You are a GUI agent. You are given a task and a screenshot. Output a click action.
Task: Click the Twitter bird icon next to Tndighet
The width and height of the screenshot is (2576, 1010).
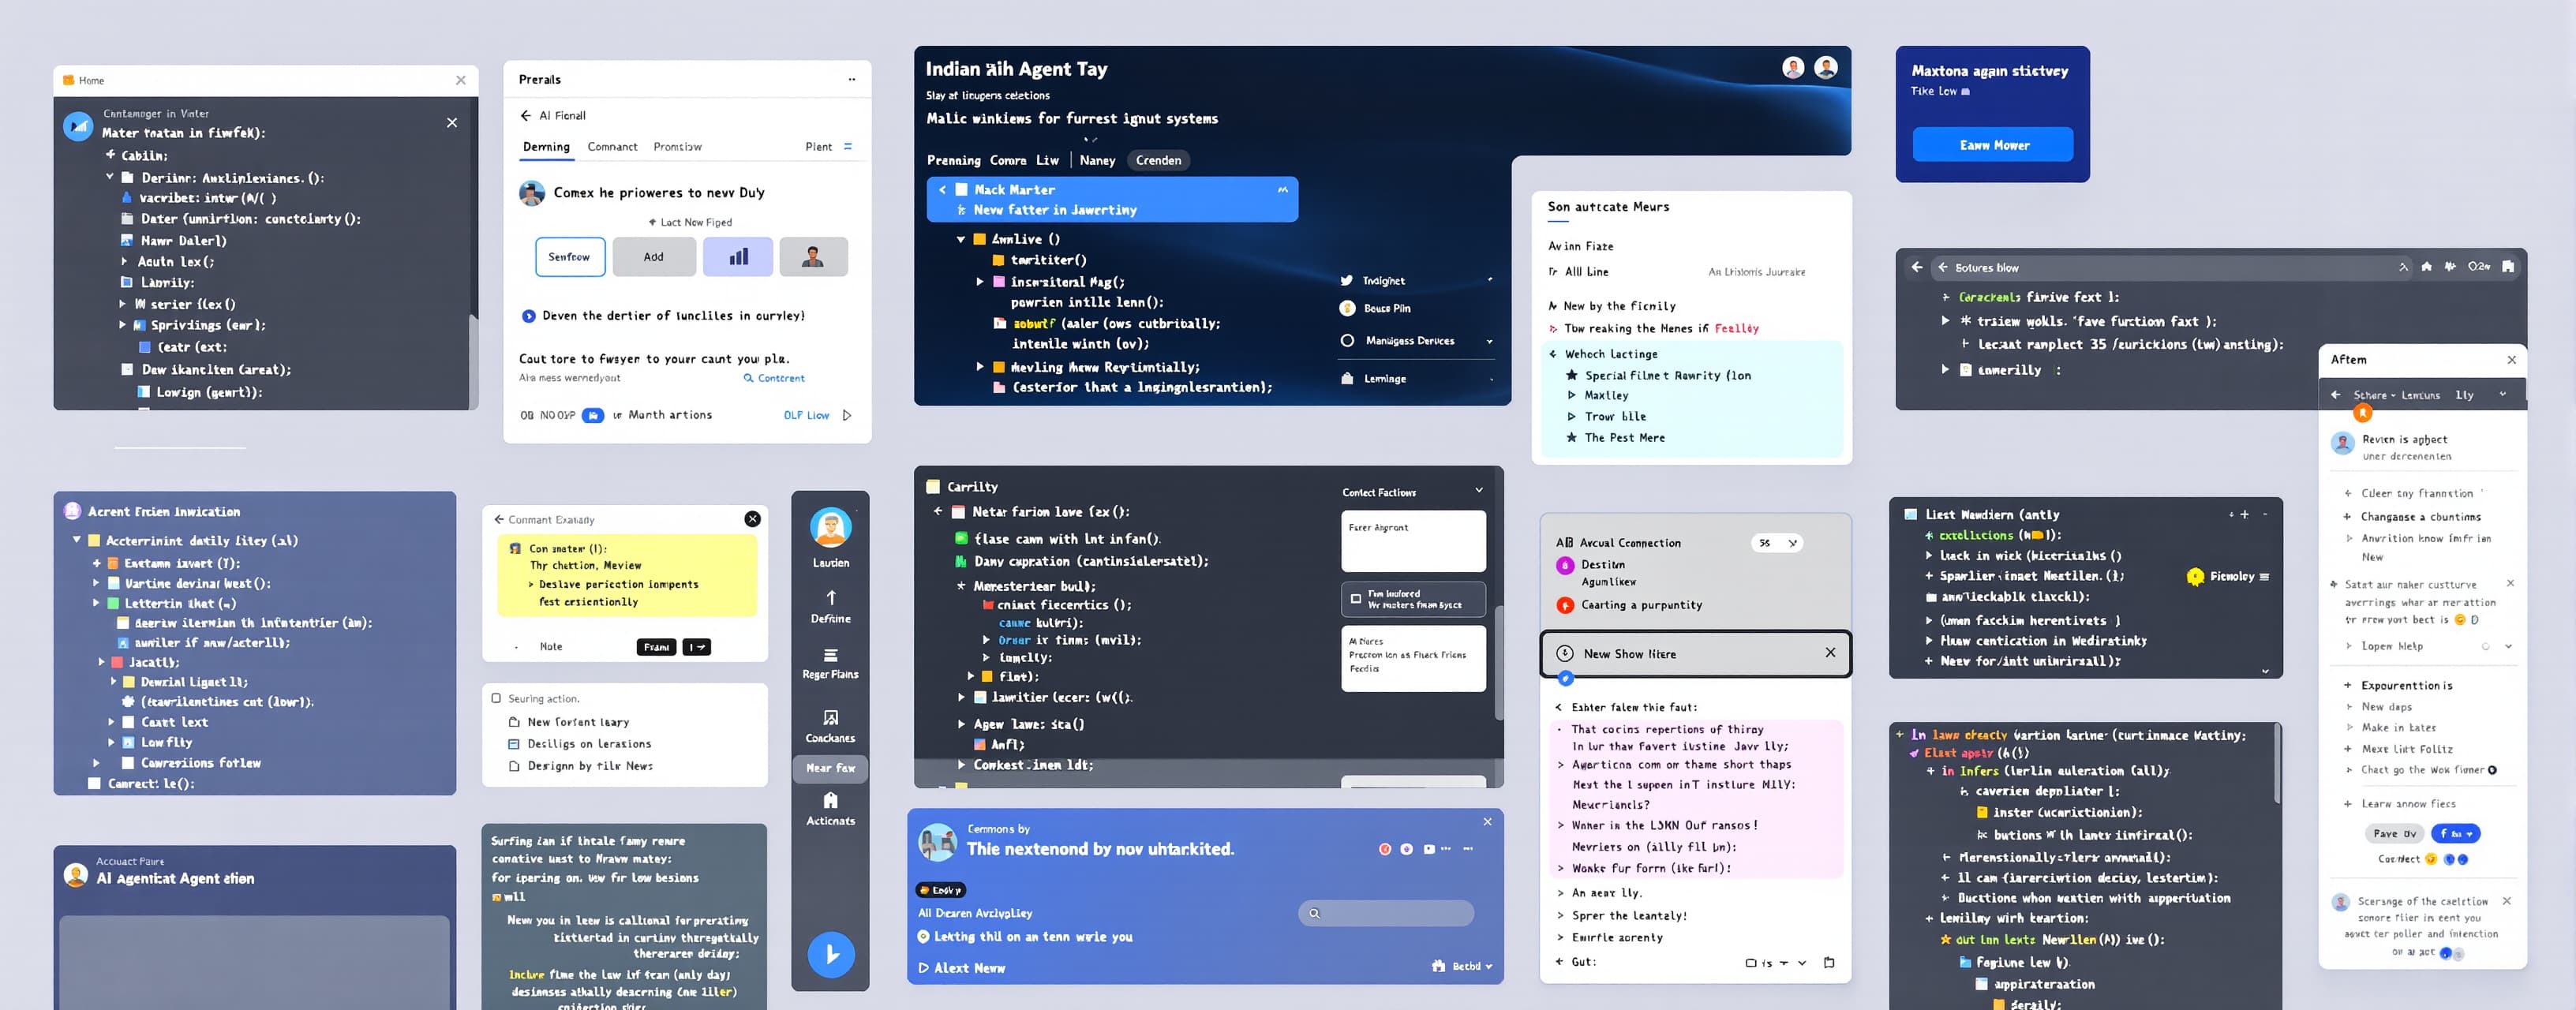point(1347,281)
